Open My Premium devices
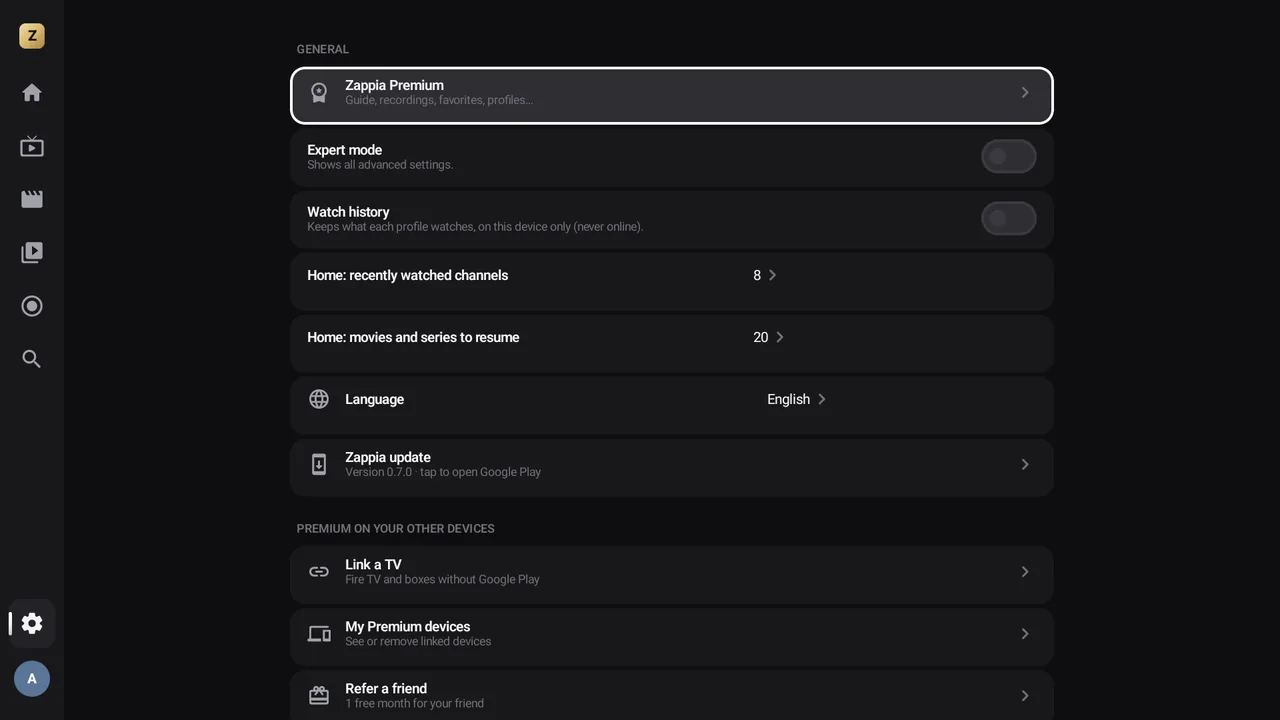Image resolution: width=1280 pixels, height=720 pixels. point(672,637)
